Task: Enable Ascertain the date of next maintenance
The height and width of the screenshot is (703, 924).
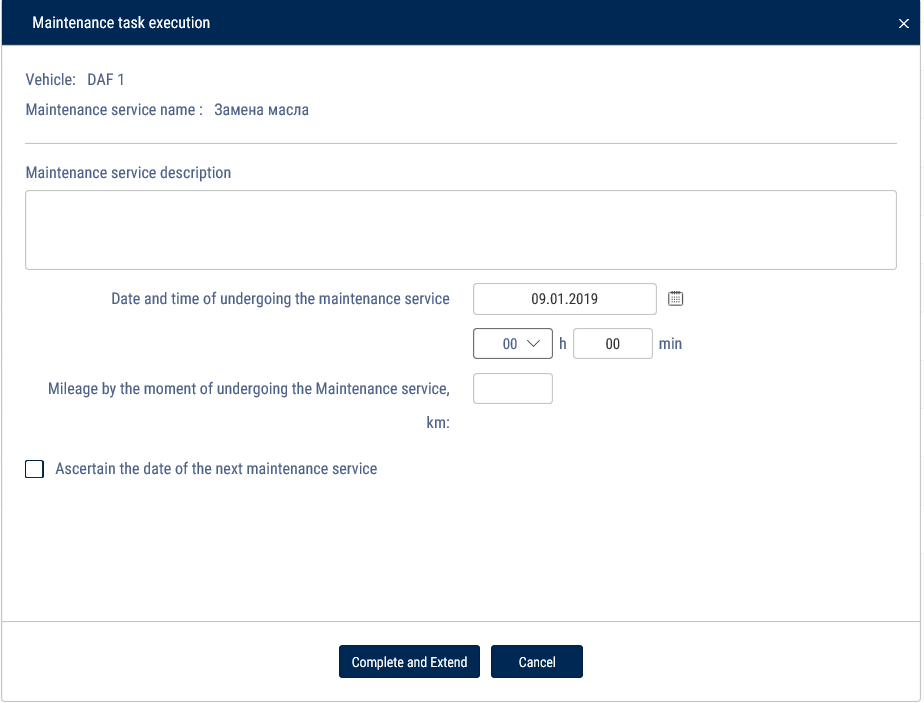Action: pos(34,469)
